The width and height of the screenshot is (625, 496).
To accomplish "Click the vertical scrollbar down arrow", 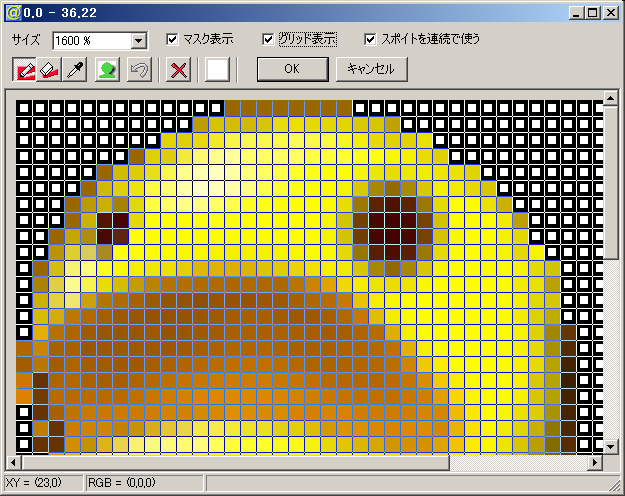I will click(x=611, y=446).
